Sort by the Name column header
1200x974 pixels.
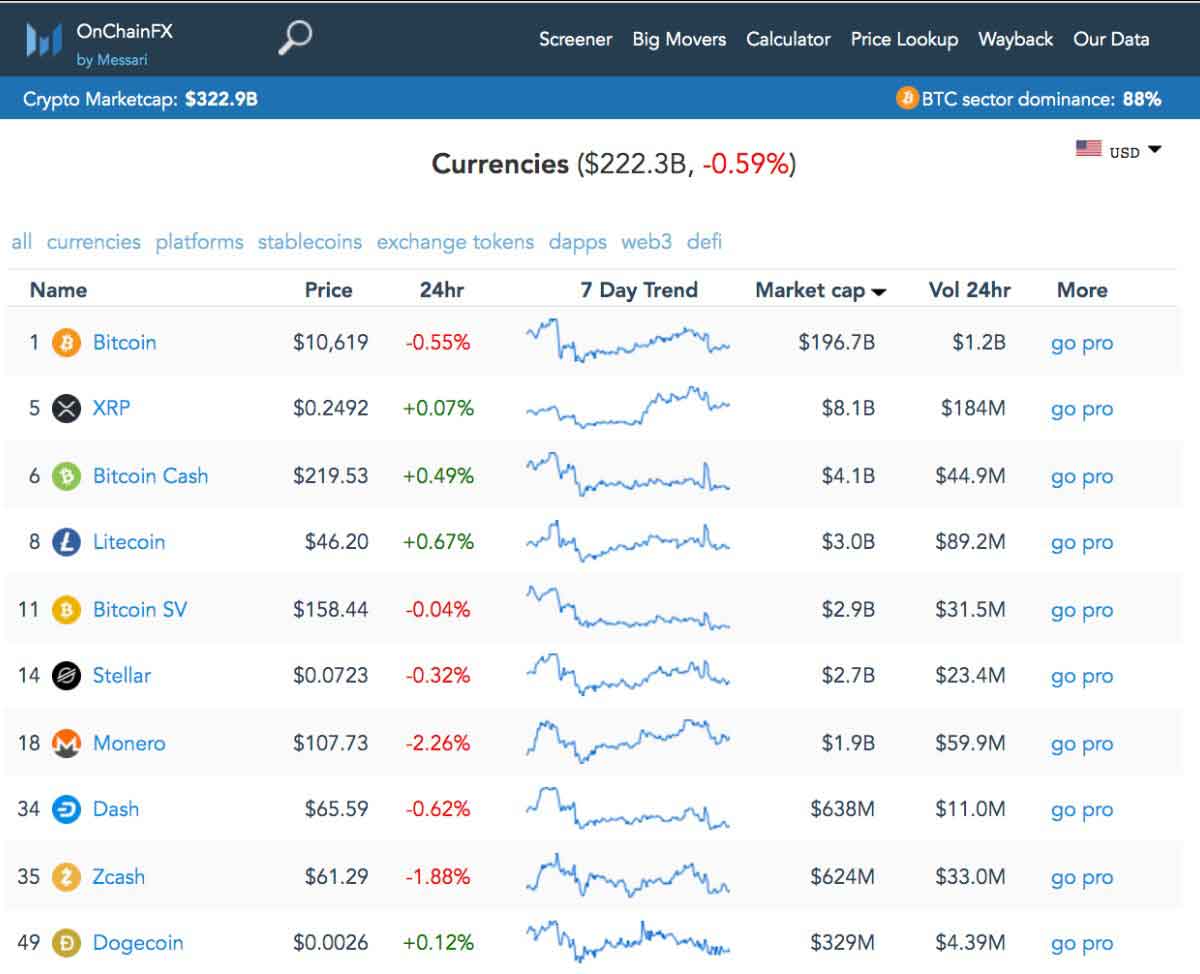pos(58,290)
